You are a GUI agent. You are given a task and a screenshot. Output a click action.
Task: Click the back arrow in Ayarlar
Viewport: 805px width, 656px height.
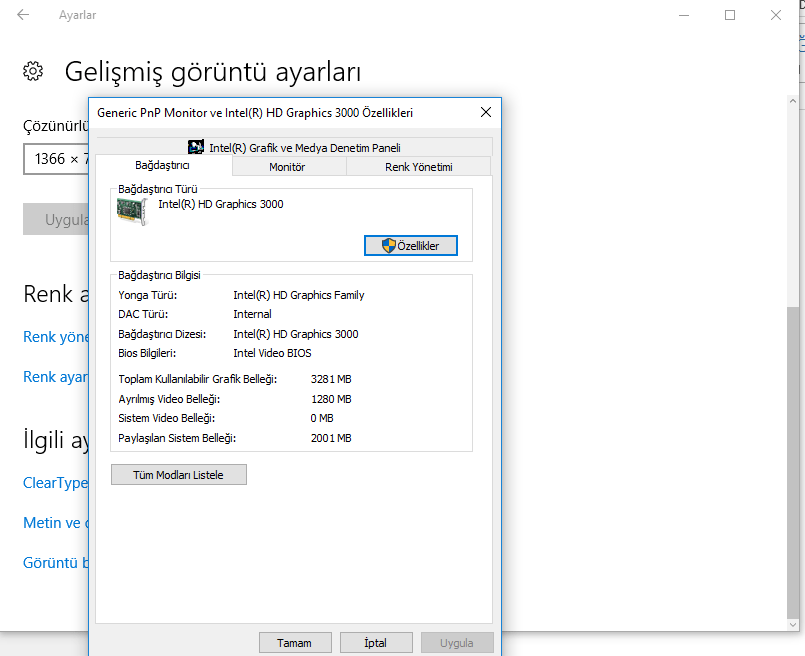22,15
